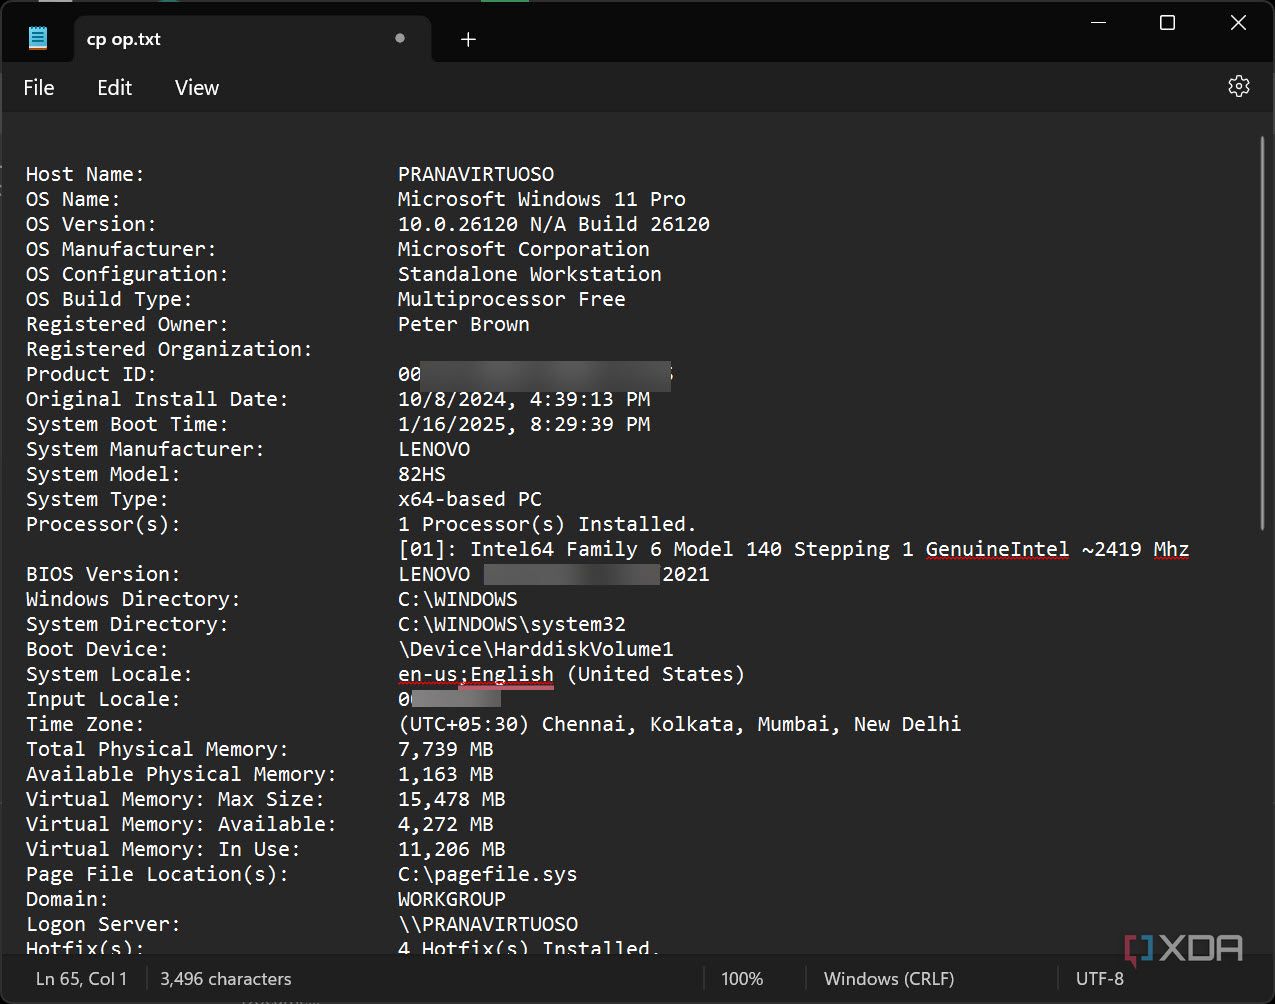Click the underlined Mhz word
Image resolution: width=1275 pixels, height=1004 pixels.
[x=1171, y=549]
